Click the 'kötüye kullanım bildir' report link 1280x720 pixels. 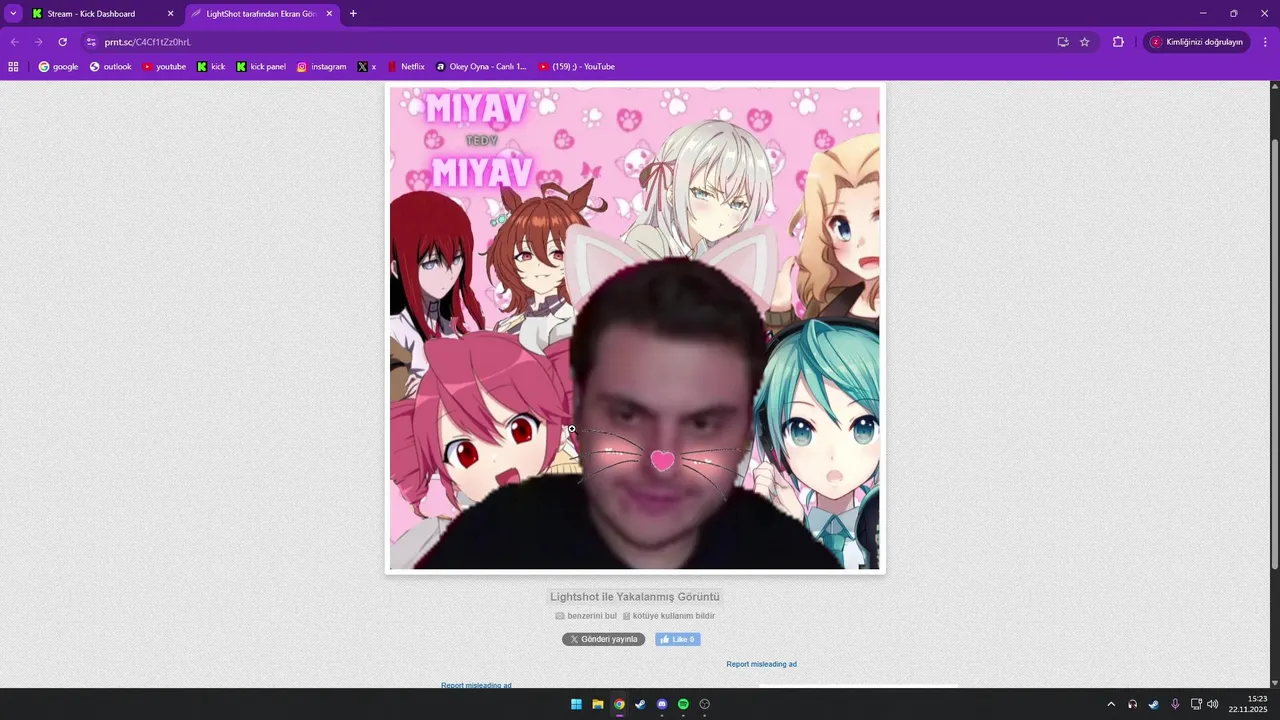669,616
